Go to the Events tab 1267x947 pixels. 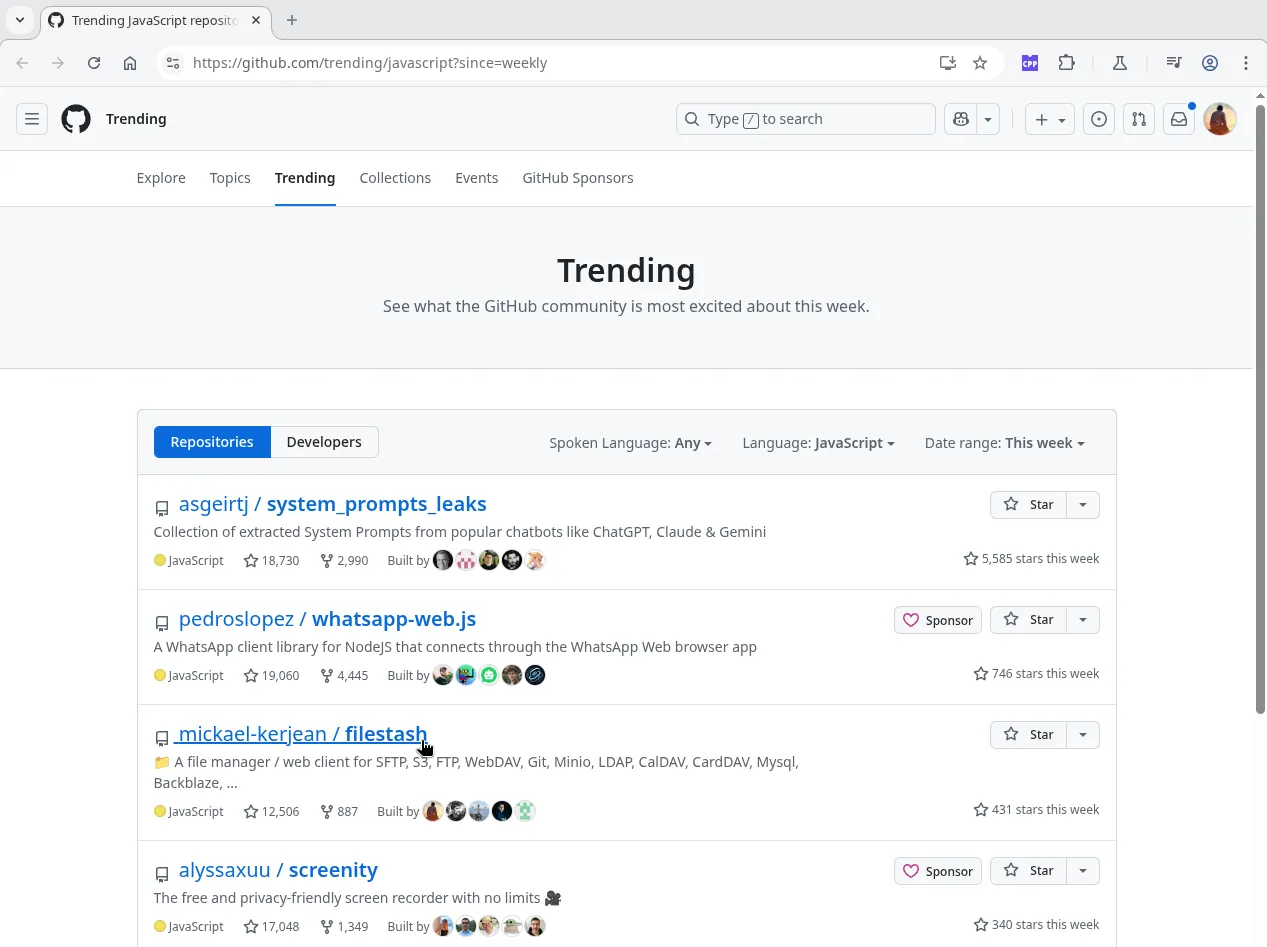pos(476,178)
